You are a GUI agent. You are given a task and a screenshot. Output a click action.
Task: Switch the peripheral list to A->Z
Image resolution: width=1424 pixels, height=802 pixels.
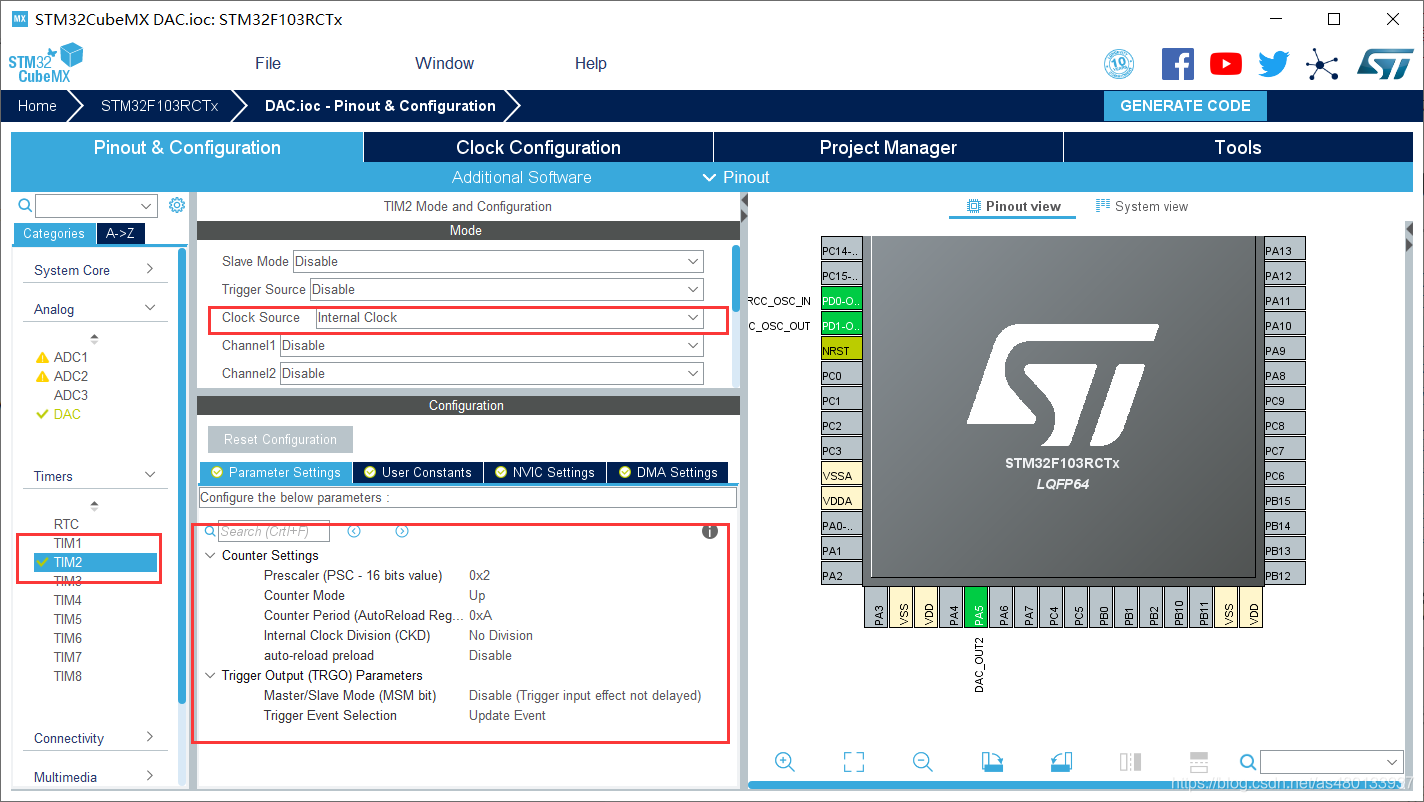click(x=120, y=233)
